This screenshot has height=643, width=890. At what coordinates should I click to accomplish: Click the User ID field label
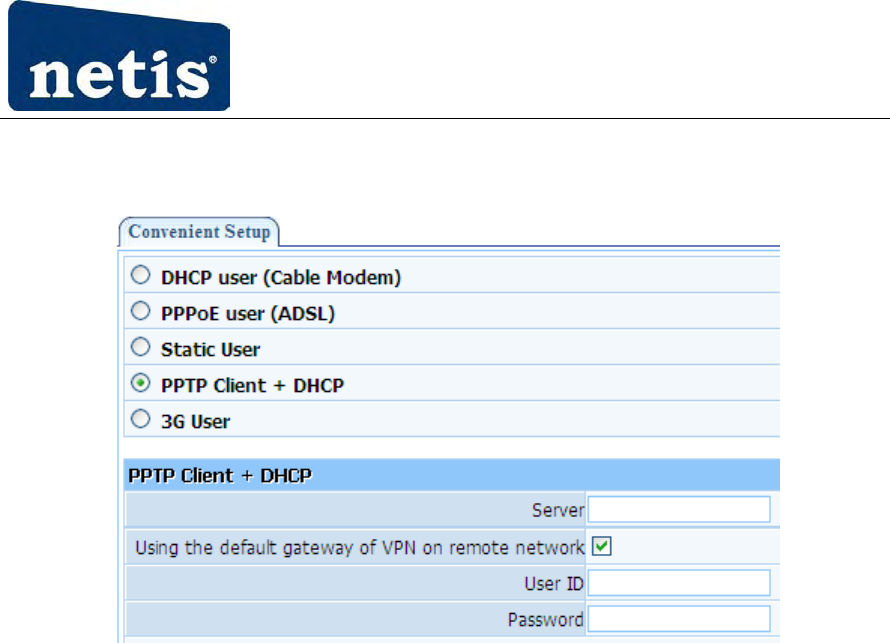(x=553, y=583)
